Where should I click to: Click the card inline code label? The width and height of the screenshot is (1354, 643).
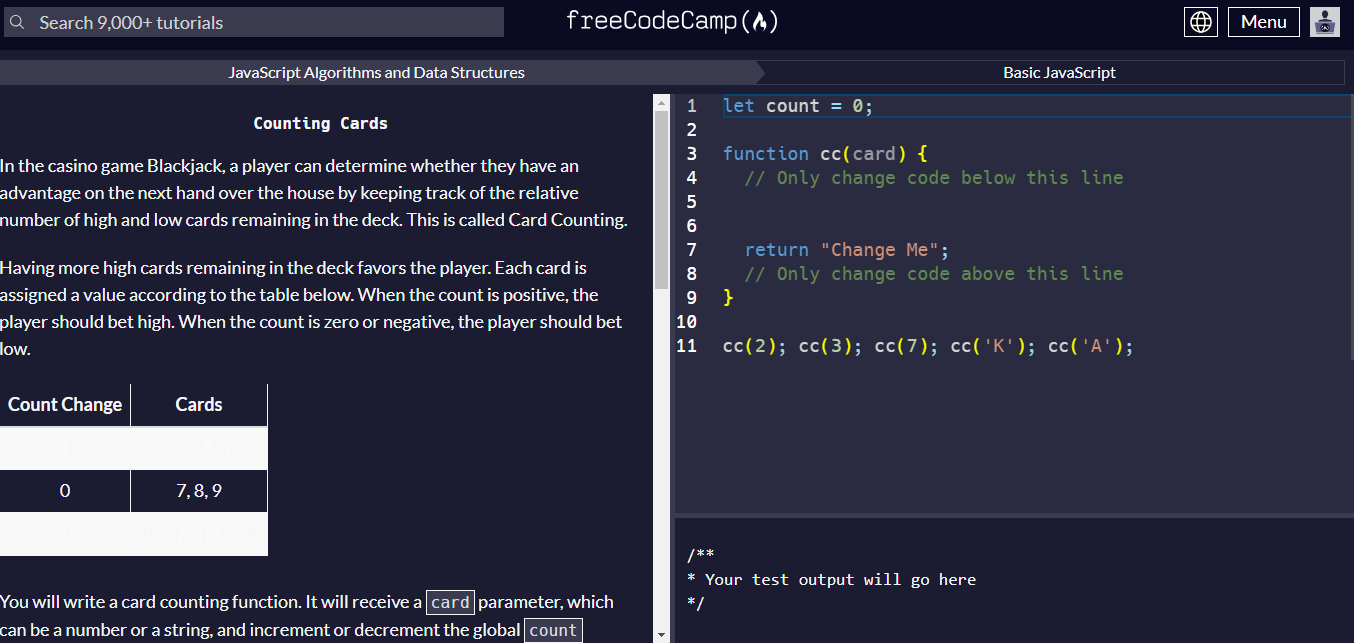pyautogui.click(x=450, y=601)
